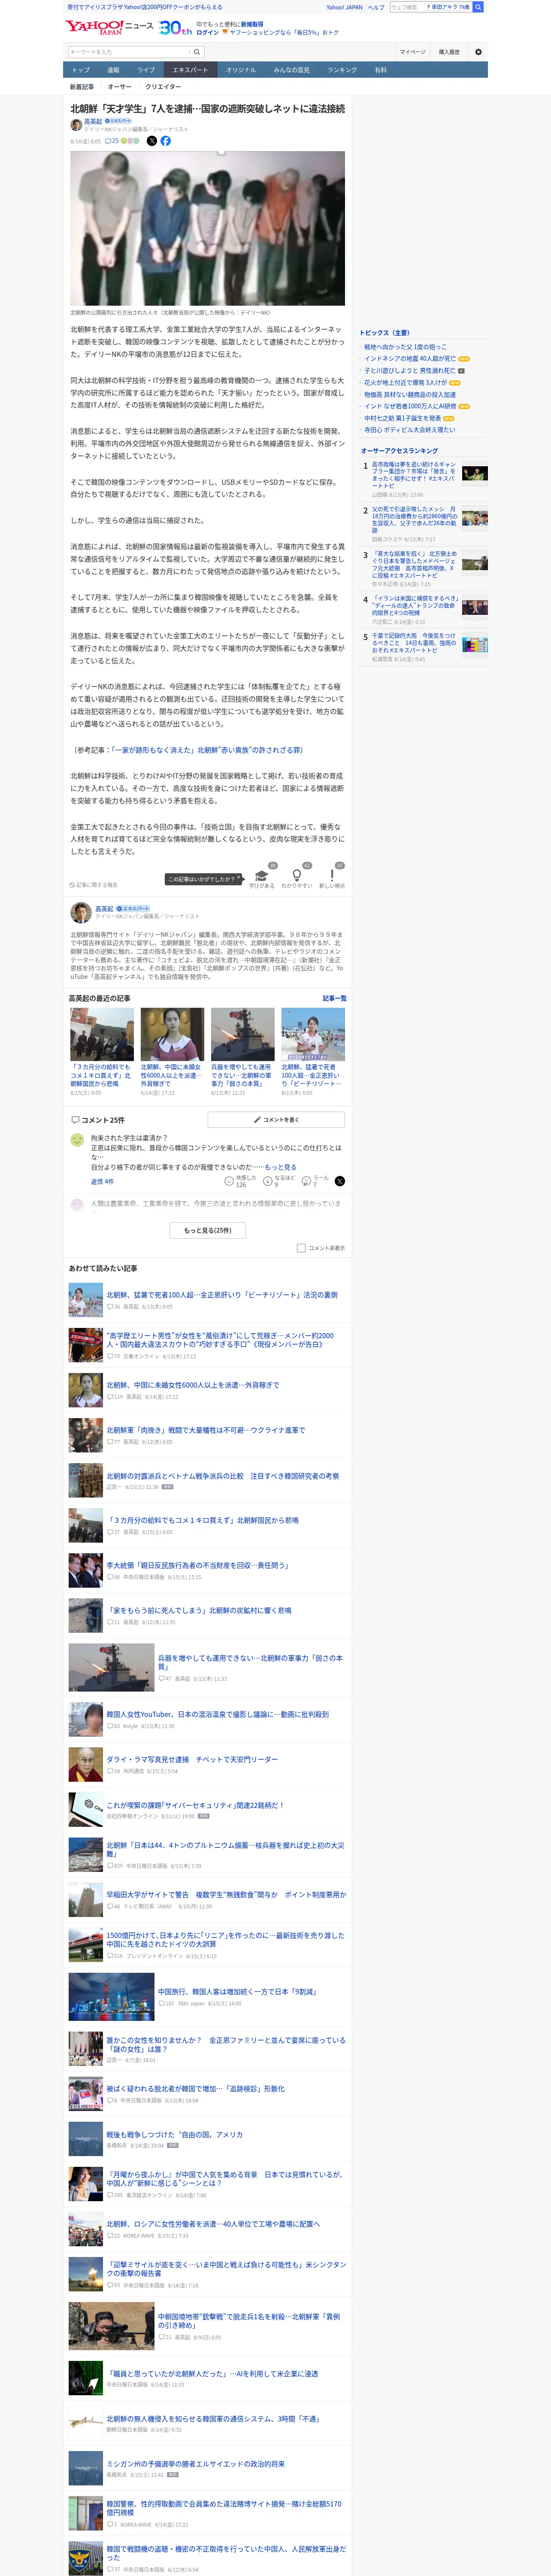Open the author avatar beside the headline byline

76,125
